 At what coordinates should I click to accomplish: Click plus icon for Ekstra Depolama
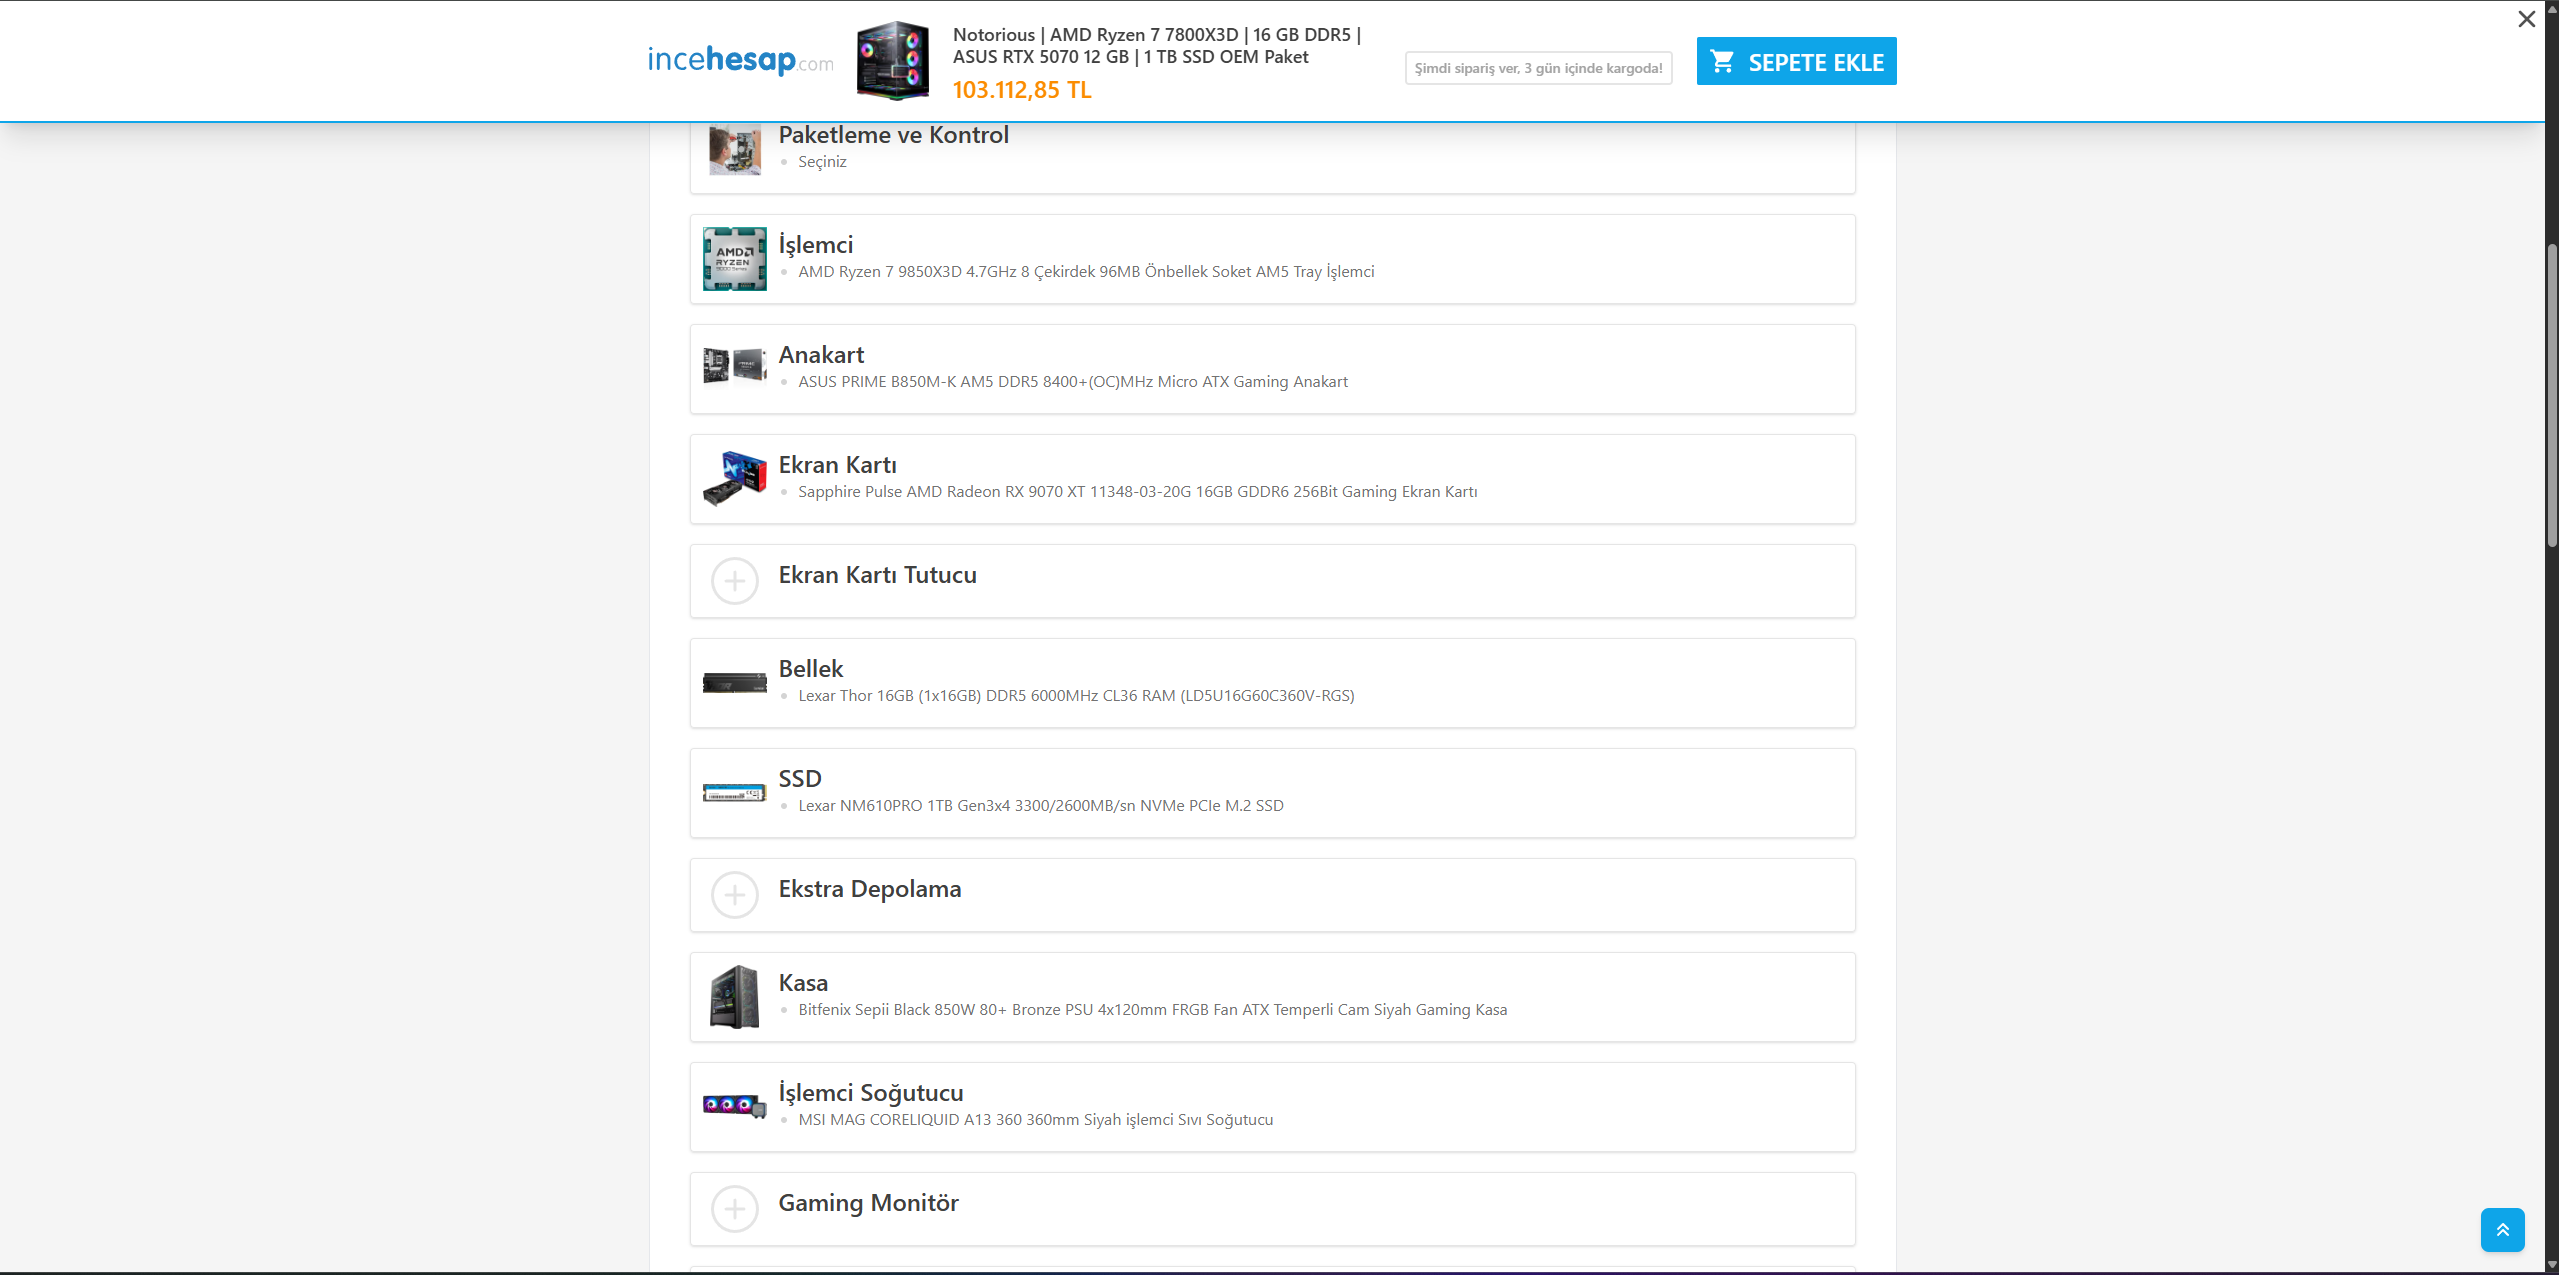click(735, 895)
